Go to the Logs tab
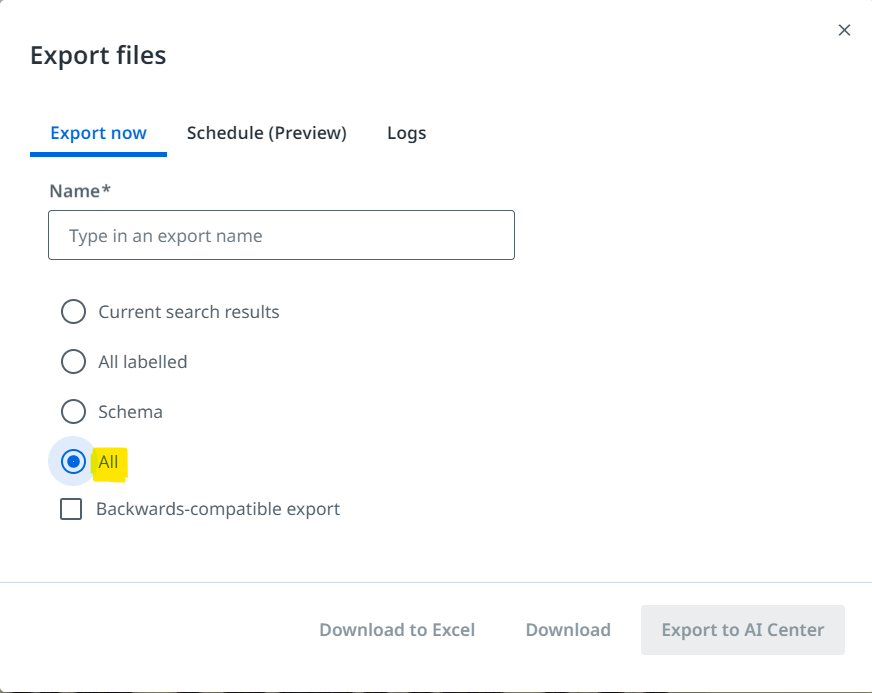This screenshot has height=693, width=872. click(407, 133)
